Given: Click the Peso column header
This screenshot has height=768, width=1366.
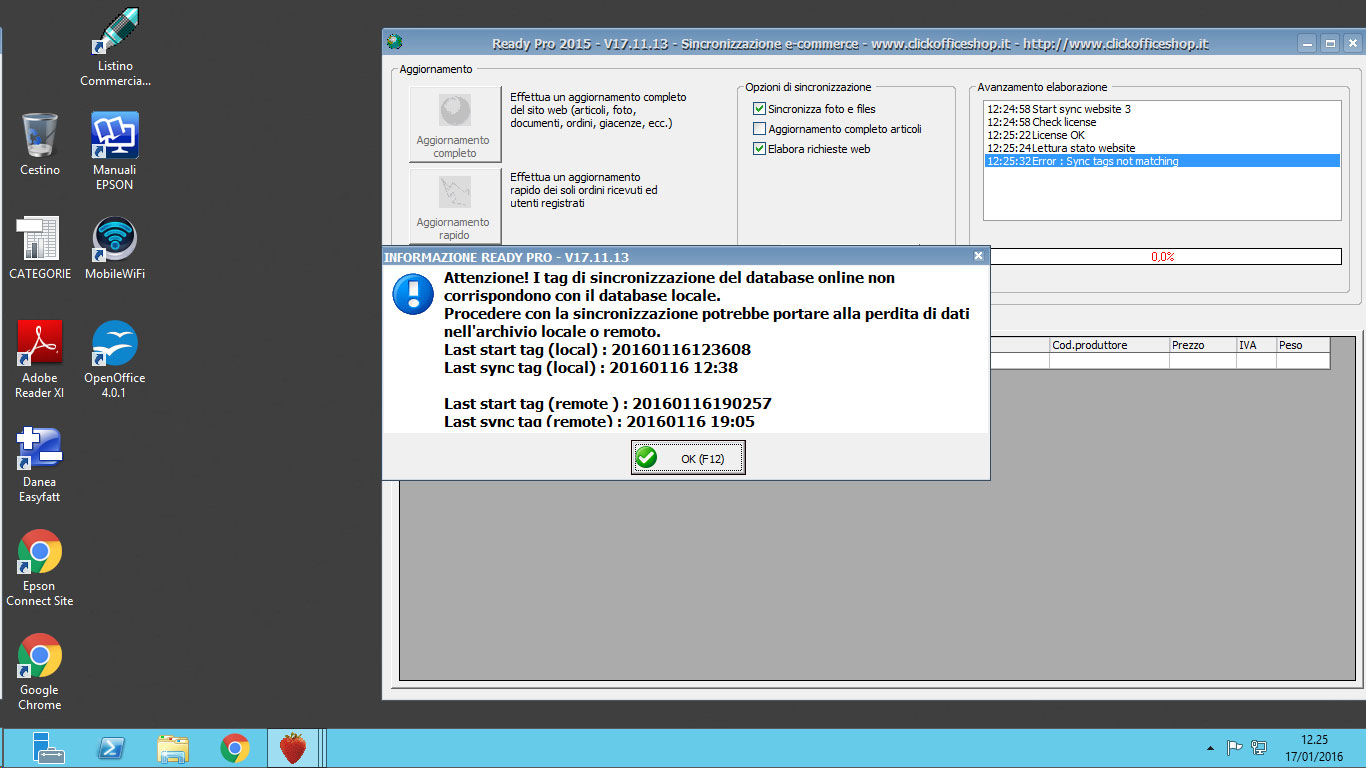Looking at the screenshot, I should [x=1303, y=345].
